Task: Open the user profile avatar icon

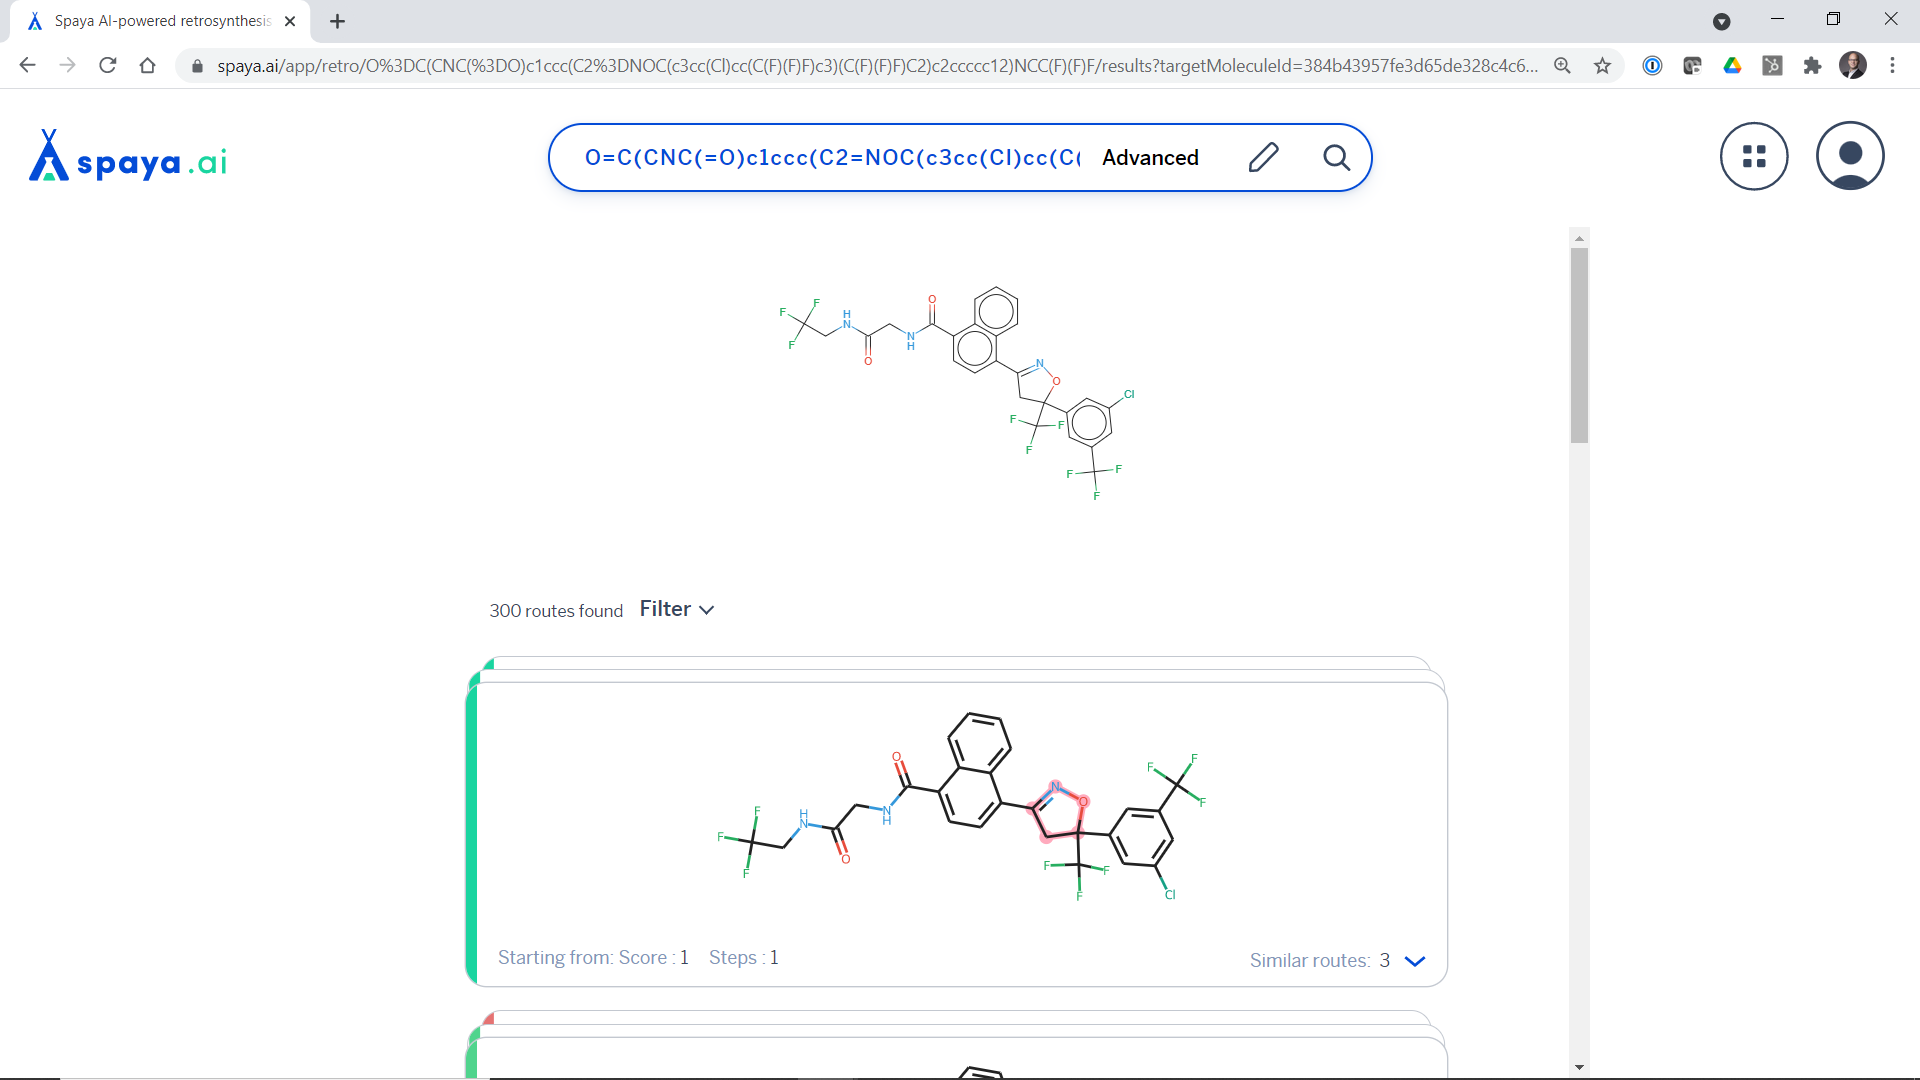Action: pos(1850,157)
